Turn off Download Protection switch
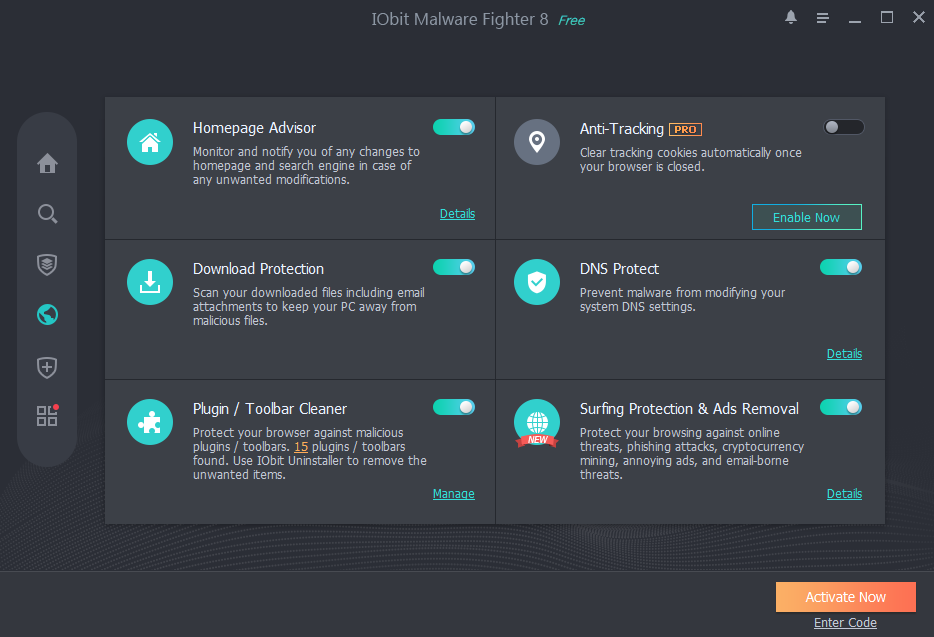 point(453,267)
